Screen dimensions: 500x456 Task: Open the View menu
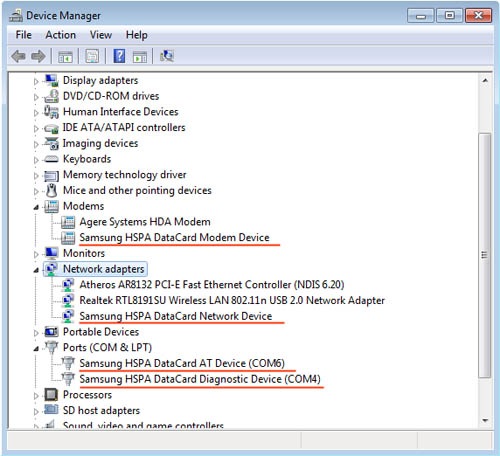[x=101, y=35]
